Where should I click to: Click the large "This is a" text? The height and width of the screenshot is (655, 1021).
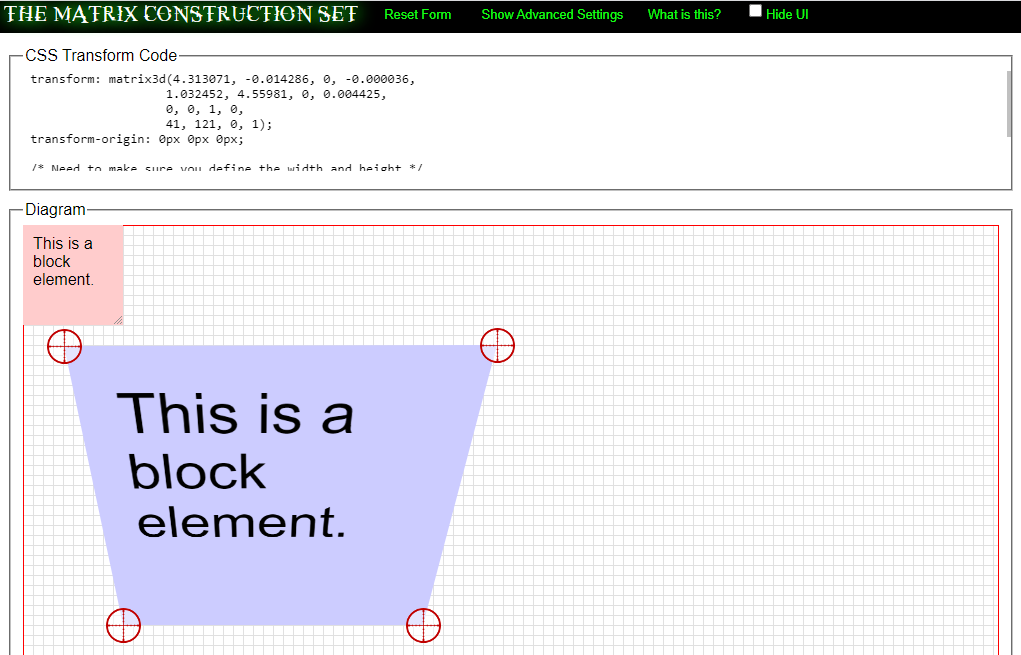coord(235,414)
